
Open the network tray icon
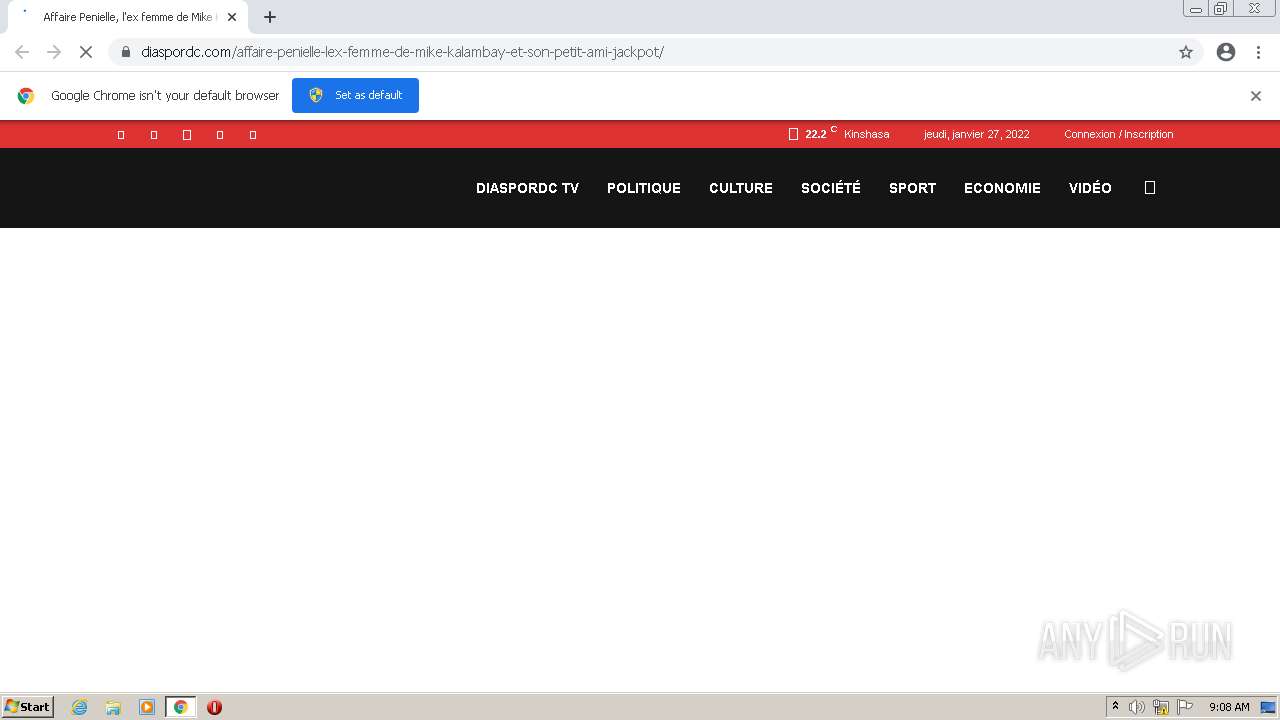pos(1161,707)
